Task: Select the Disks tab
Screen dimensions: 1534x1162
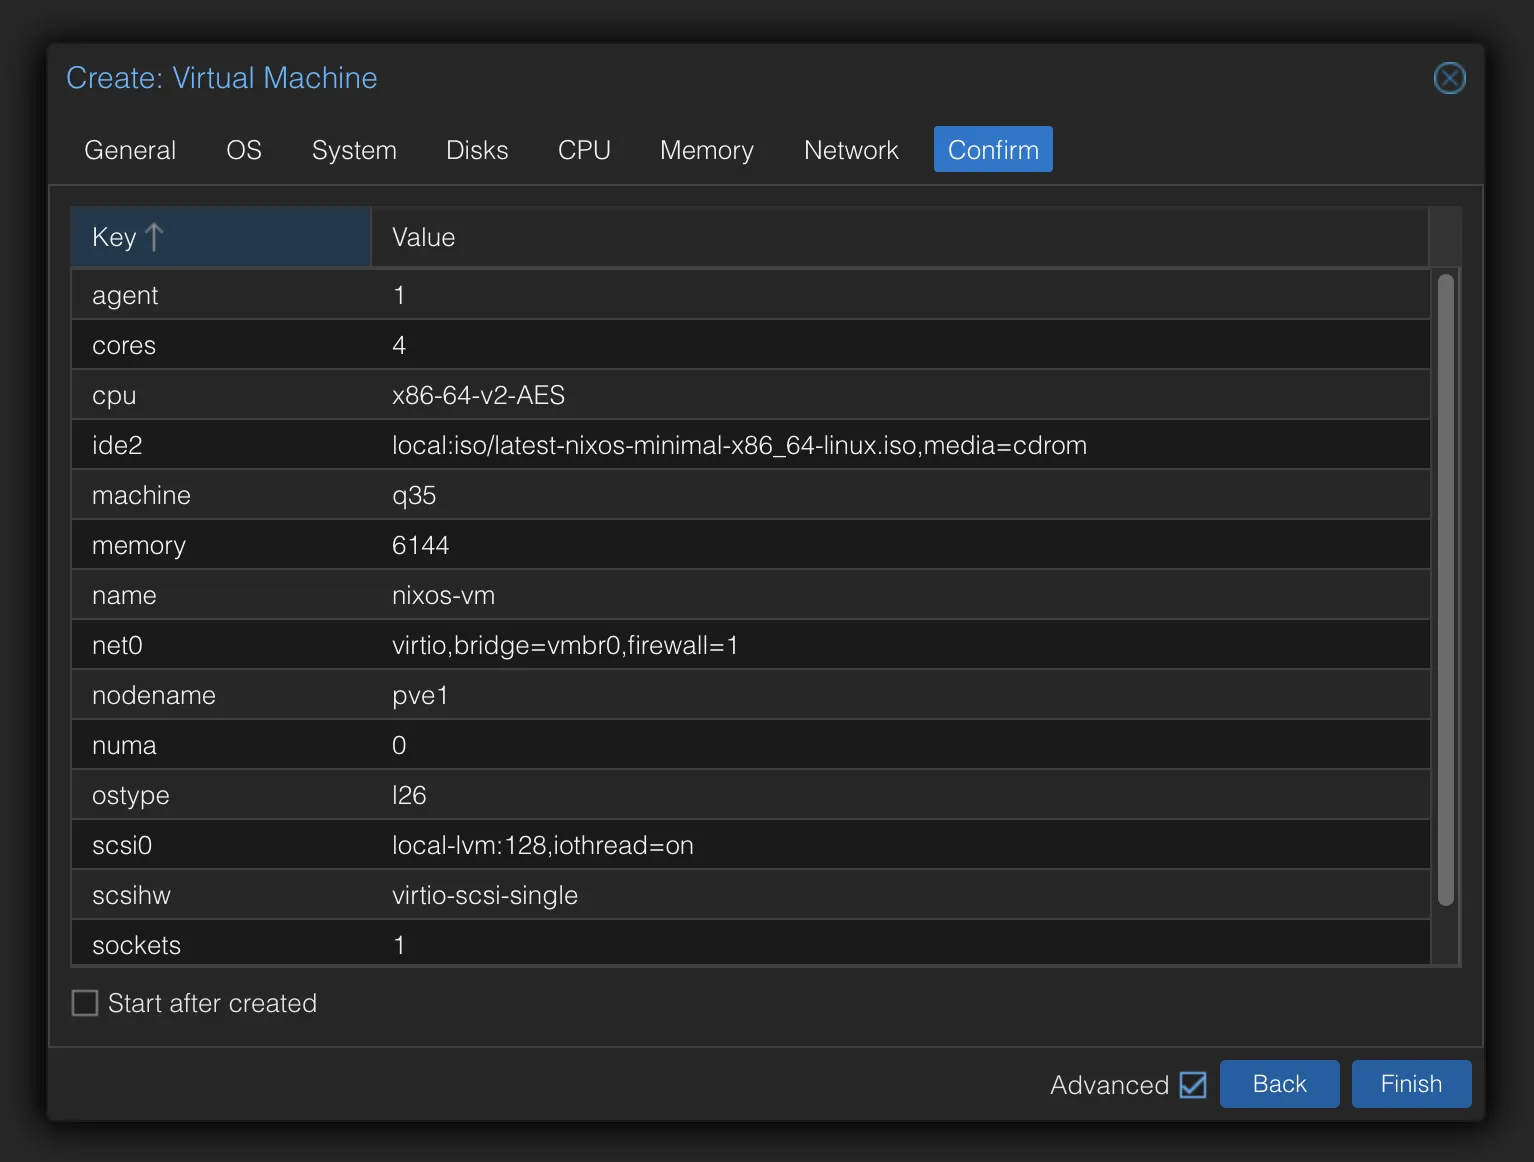Action: (477, 150)
